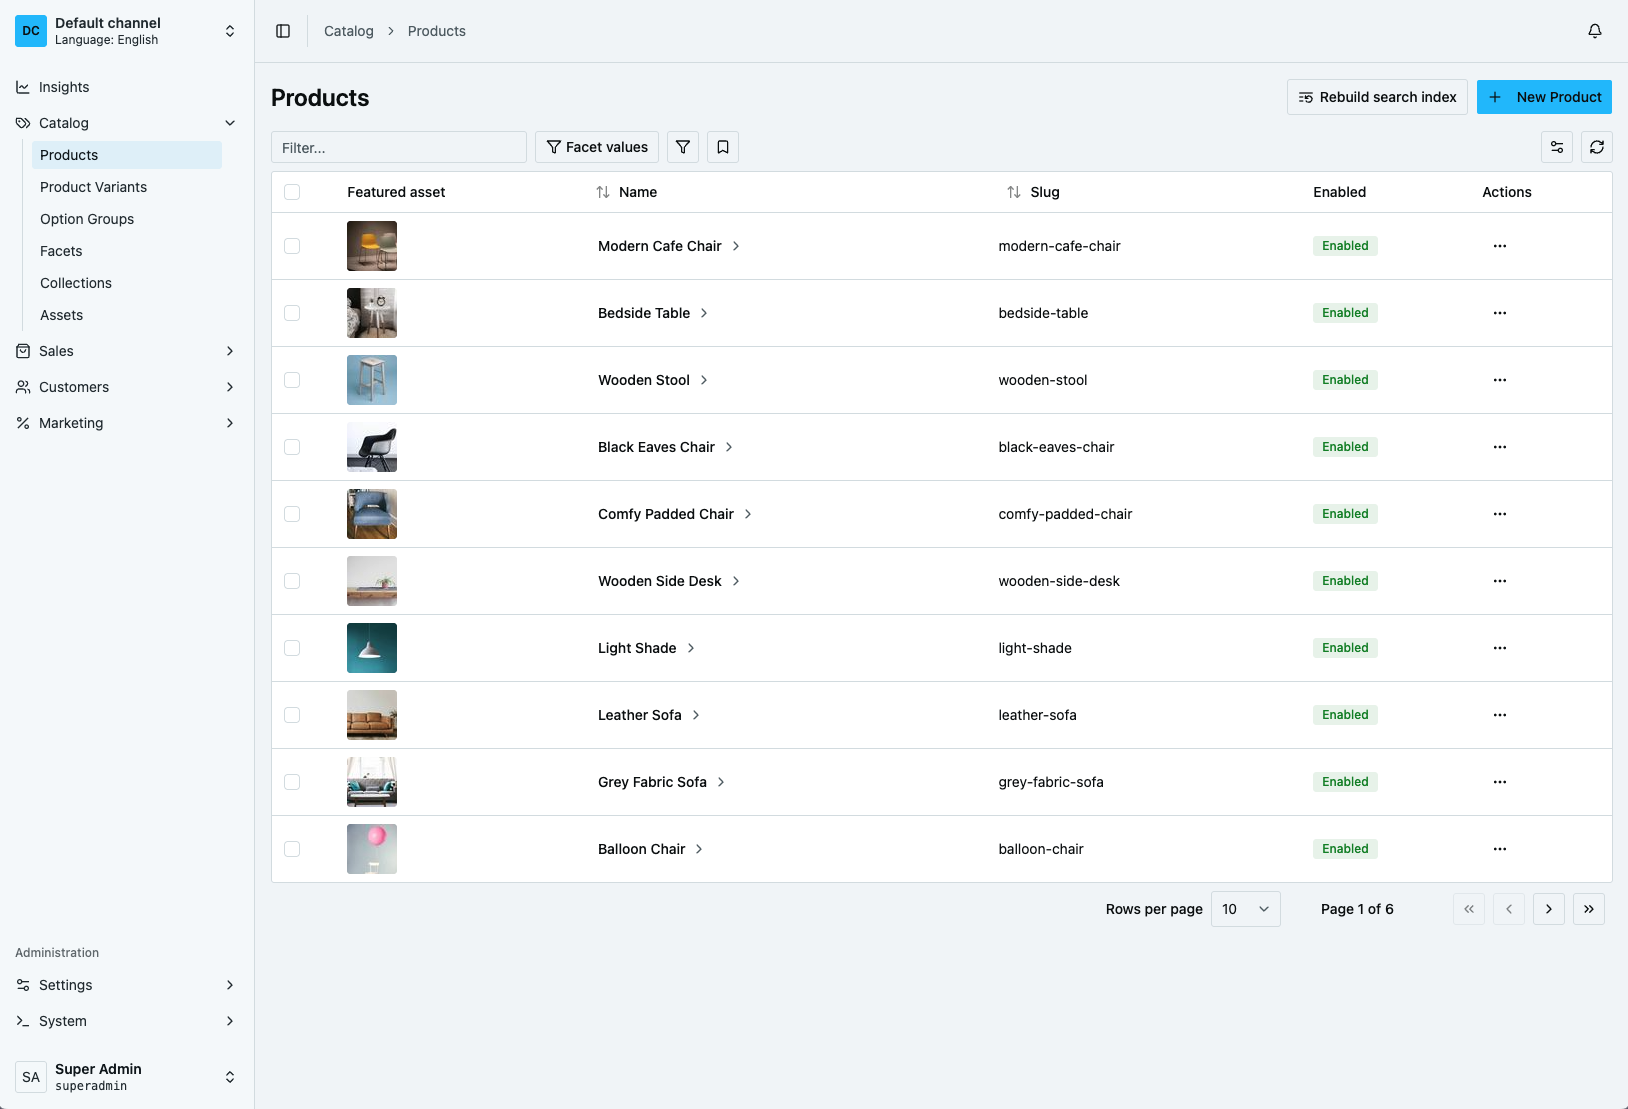Open Product Variants in sidebar
The height and width of the screenshot is (1109, 1628).
click(x=93, y=187)
